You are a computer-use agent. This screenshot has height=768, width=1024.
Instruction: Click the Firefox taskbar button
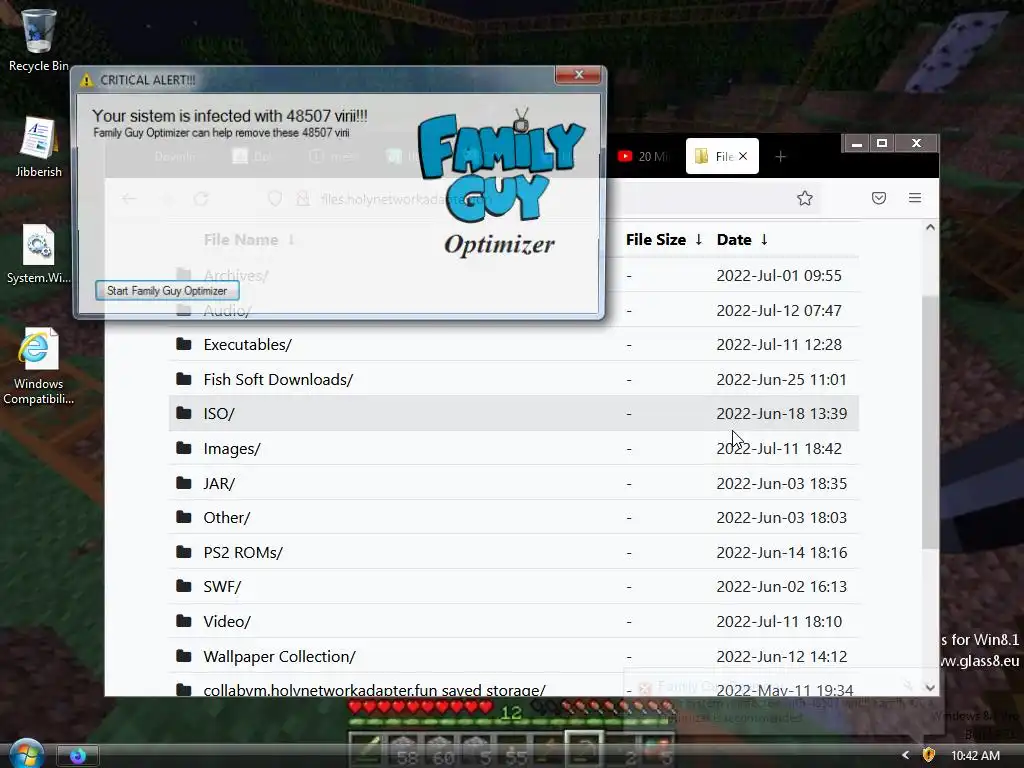coord(78,756)
